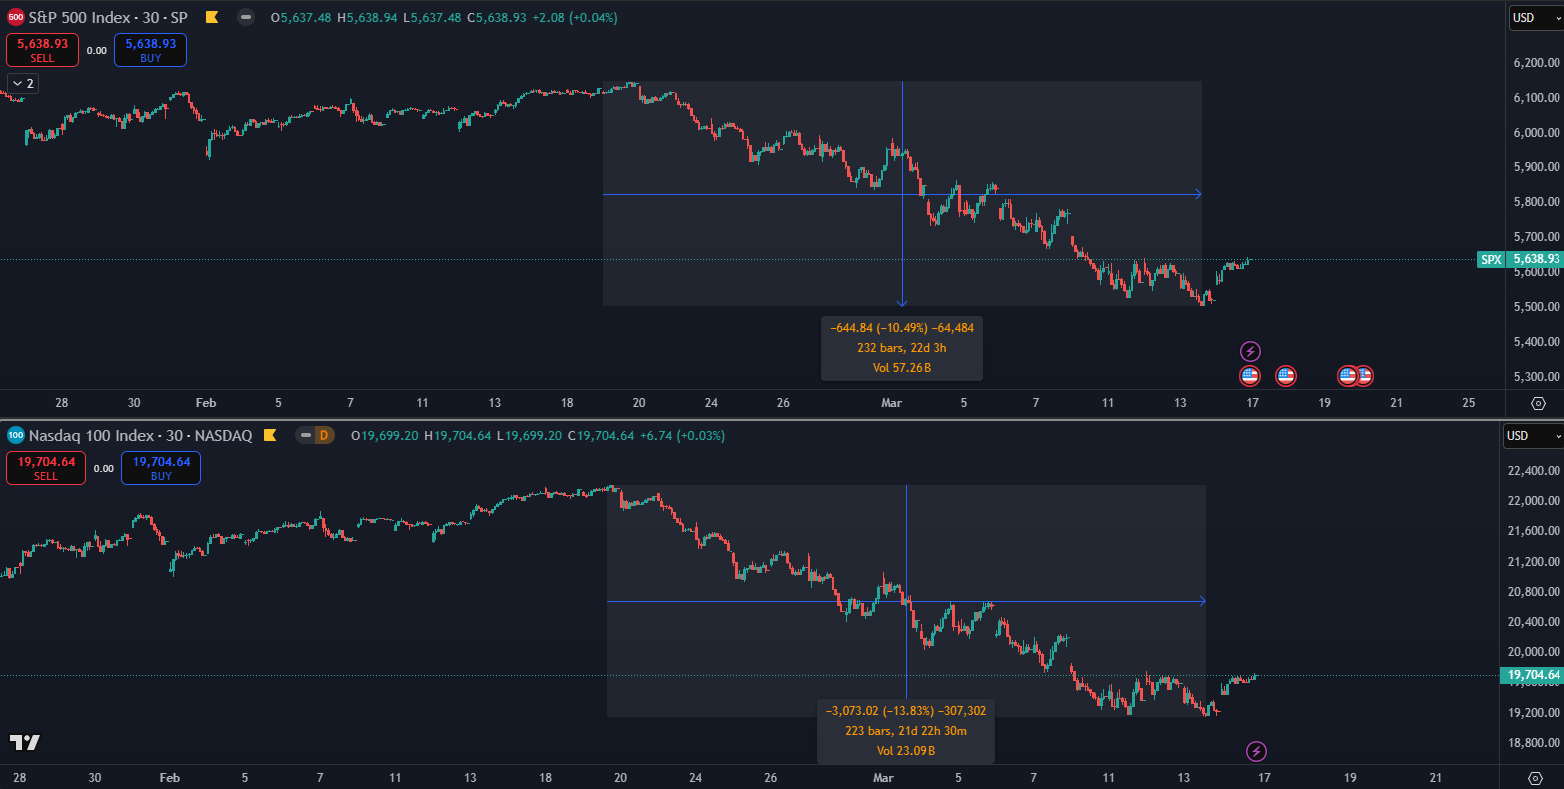This screenshot has width=1564, height=789.
Task: Click the yellow flag on S&P 500 chart
Action: [x=211, y=17]
